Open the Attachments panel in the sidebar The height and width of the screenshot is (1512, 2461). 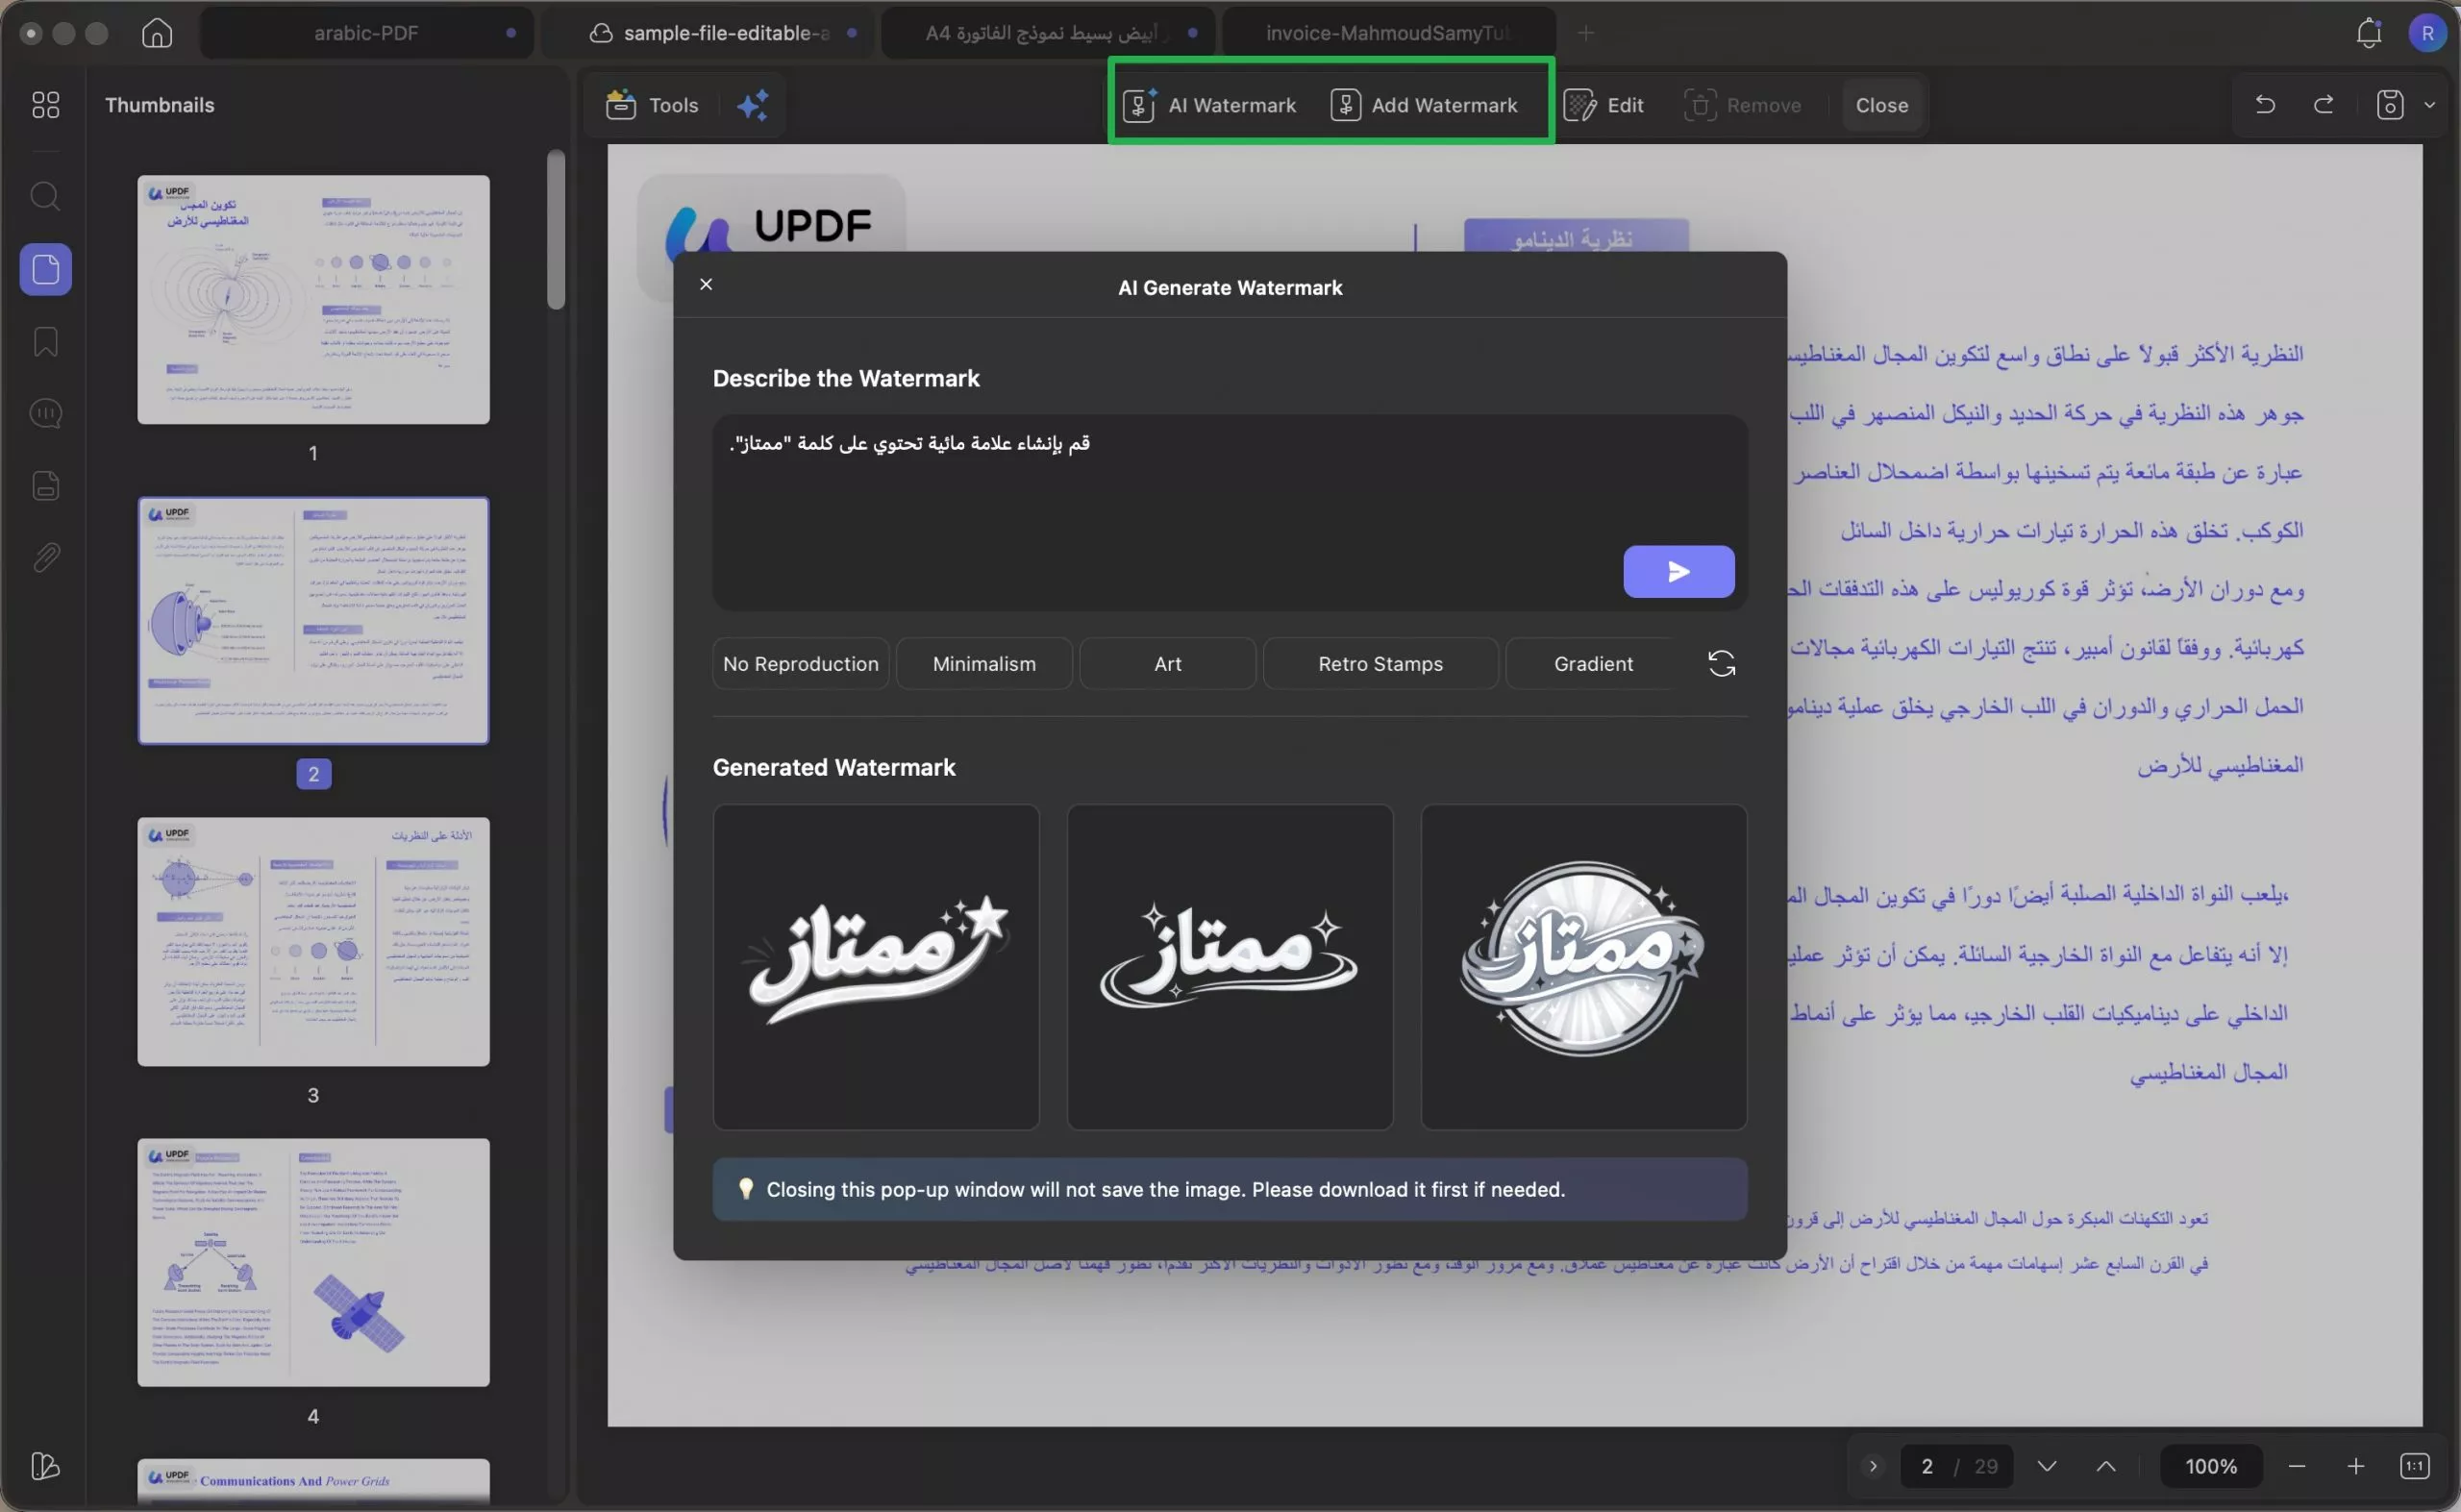click(45, 557)
